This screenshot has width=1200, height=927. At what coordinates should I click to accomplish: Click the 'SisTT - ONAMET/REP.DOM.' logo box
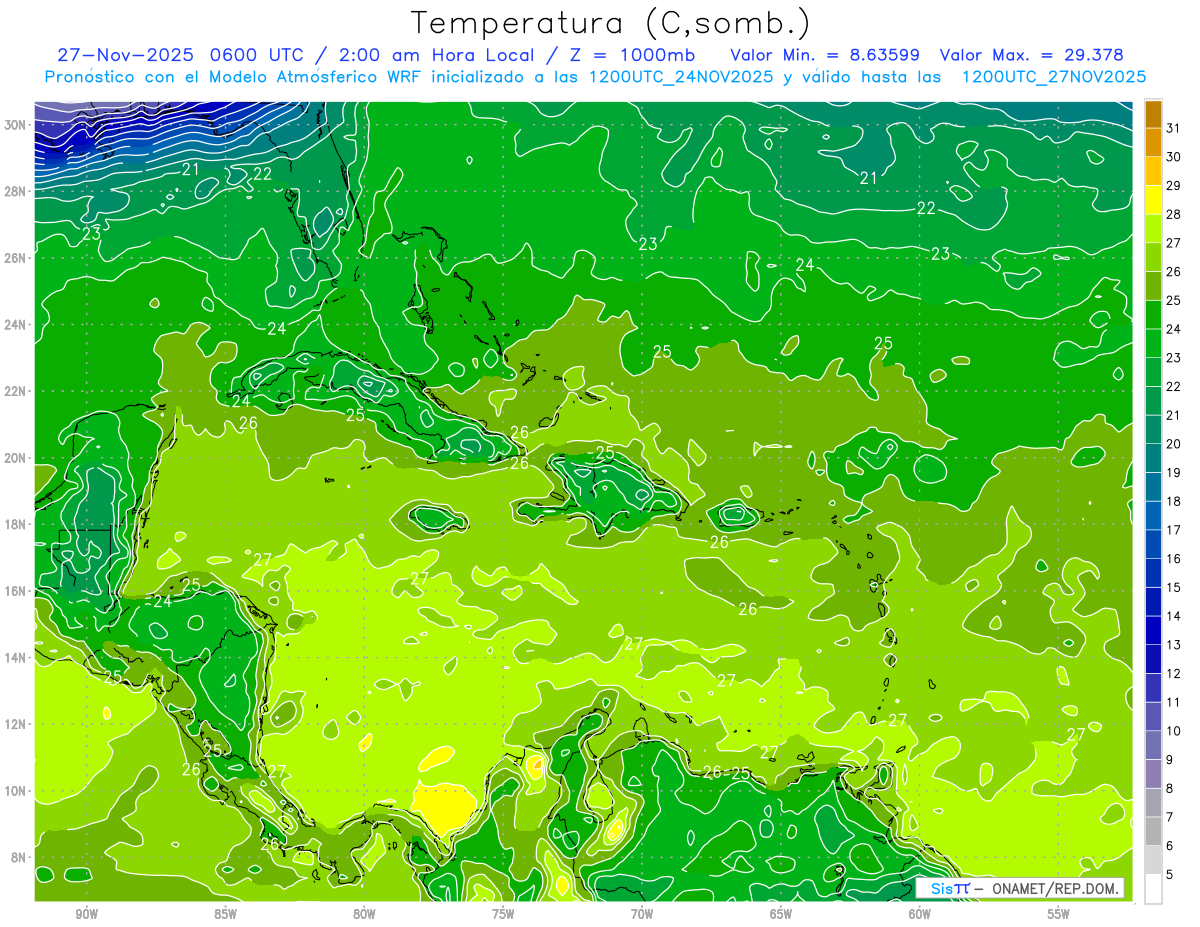1020,888
